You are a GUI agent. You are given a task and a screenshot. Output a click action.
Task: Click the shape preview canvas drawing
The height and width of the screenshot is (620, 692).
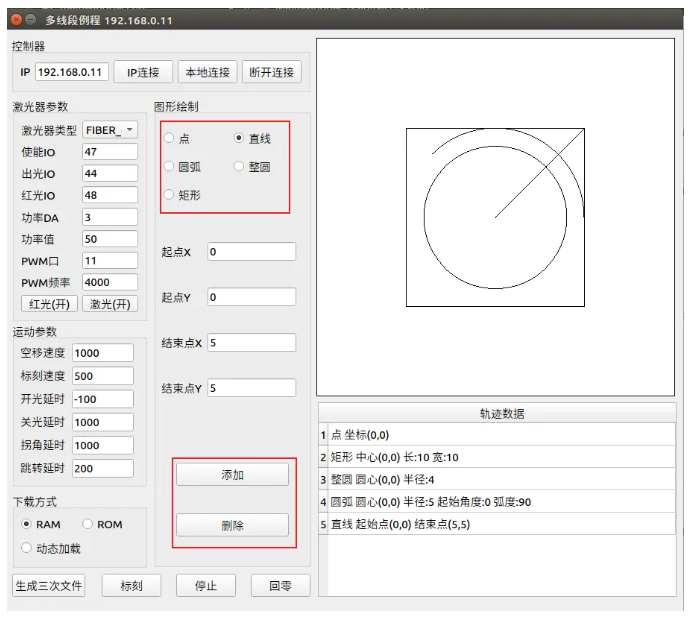tap(495, 217)
